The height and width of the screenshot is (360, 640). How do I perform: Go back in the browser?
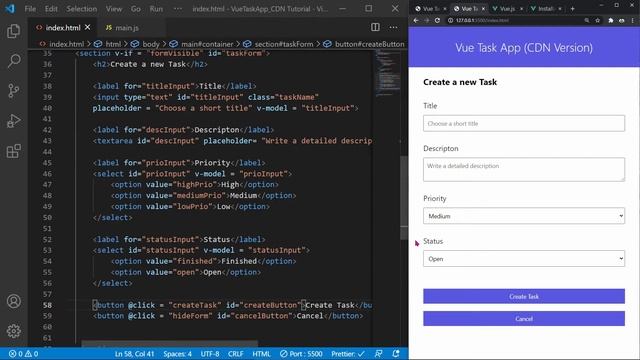(x=416, y=20)
